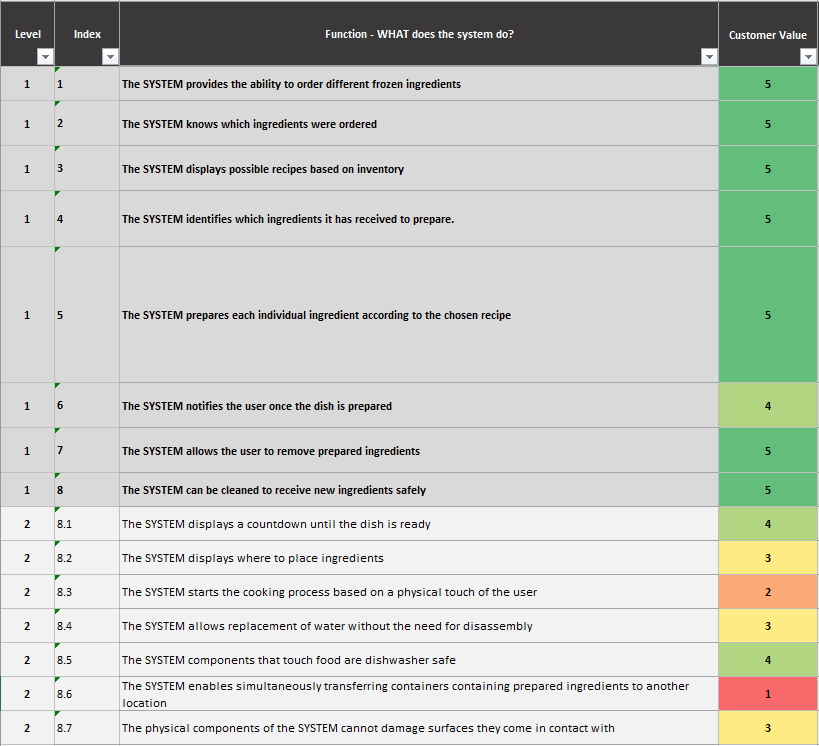Screen dimensions: 819x746
Task: Select cell 'The SYSTEM notifies the user once the dish is prepared'
Action: (x=419, y=405)
